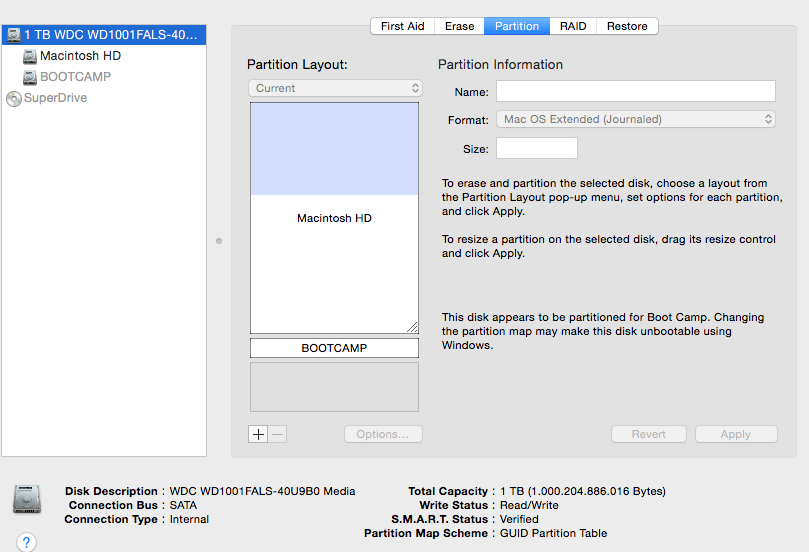Add a partition with the plus button
809x552 pixels.
click(258, 434)
